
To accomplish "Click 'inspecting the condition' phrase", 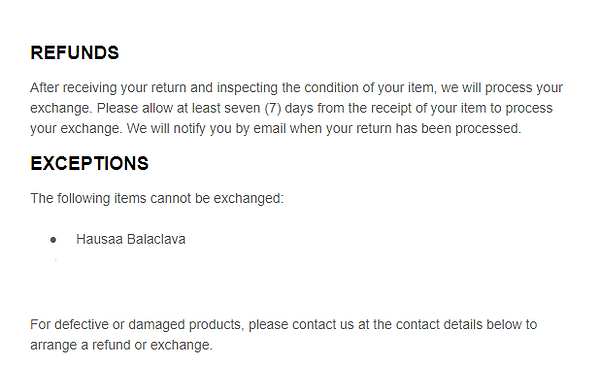I will 288,88.
